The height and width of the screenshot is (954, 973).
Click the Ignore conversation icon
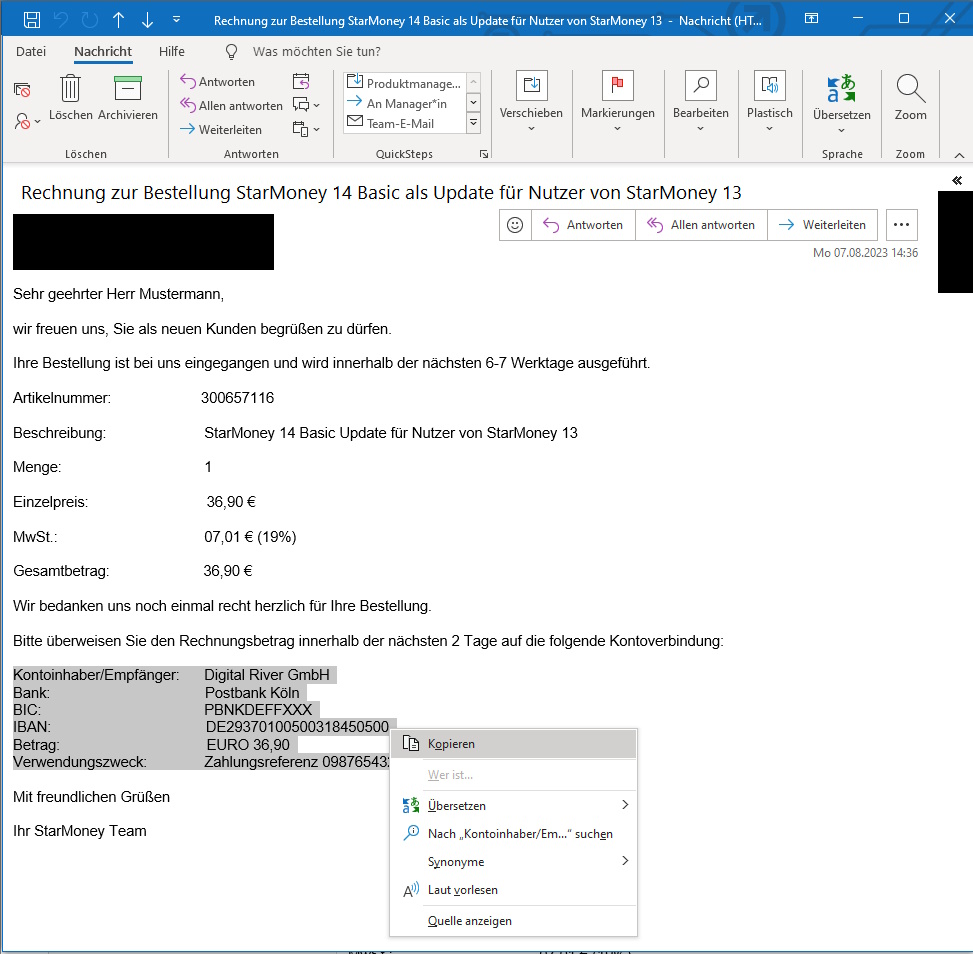click(22, 91)
